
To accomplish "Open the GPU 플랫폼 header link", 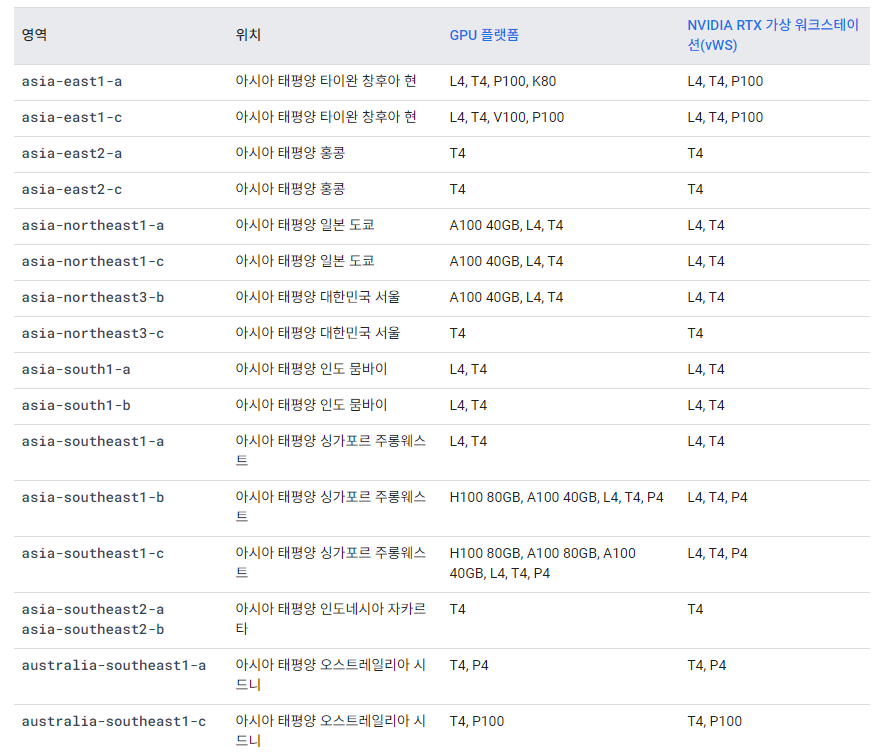I will pos(484,35).
